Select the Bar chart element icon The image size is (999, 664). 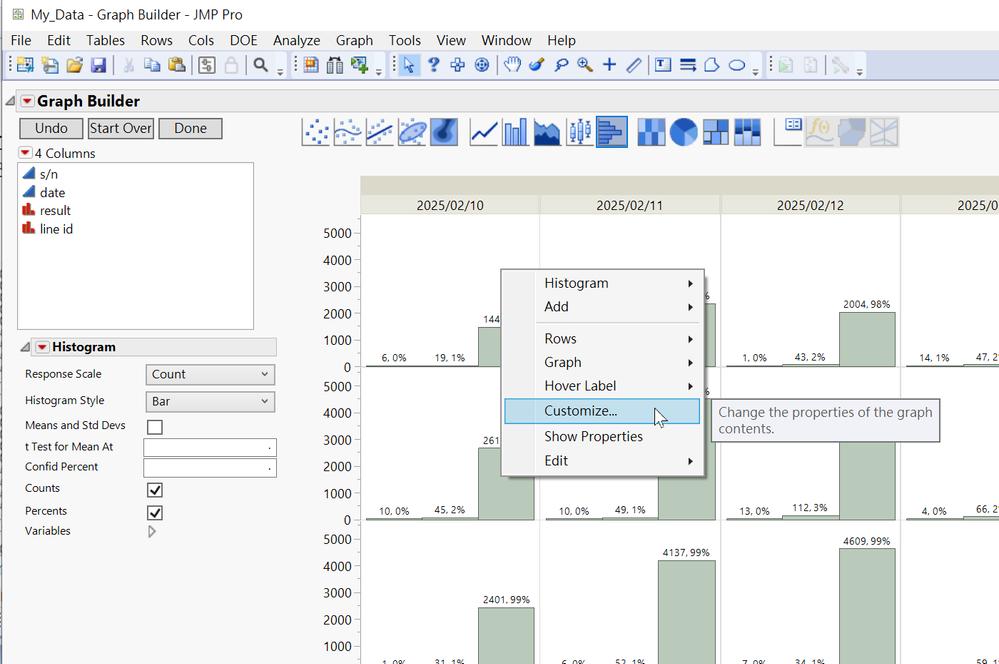pos(515,133)
